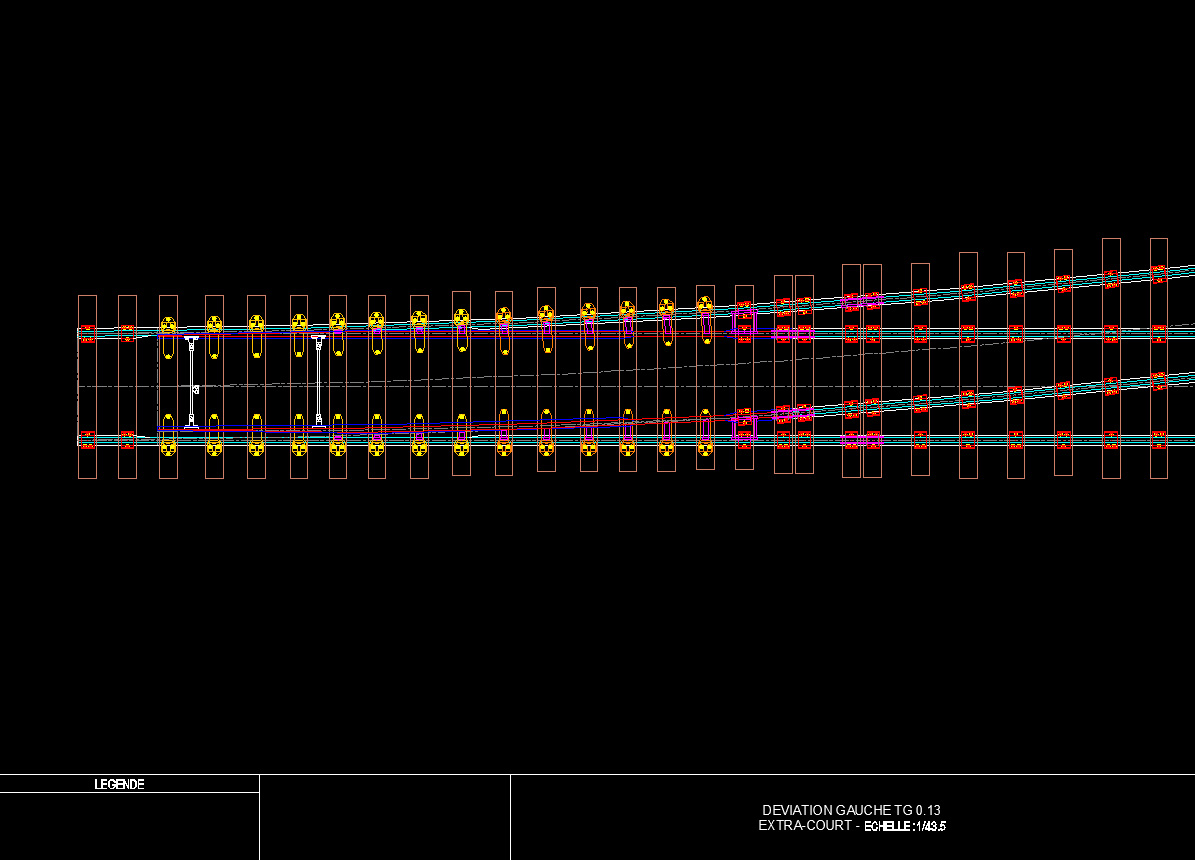Click the empty middle cell of title block
Image resolution: width=1195 pixels, height=860 pixels.
point(385,817)
